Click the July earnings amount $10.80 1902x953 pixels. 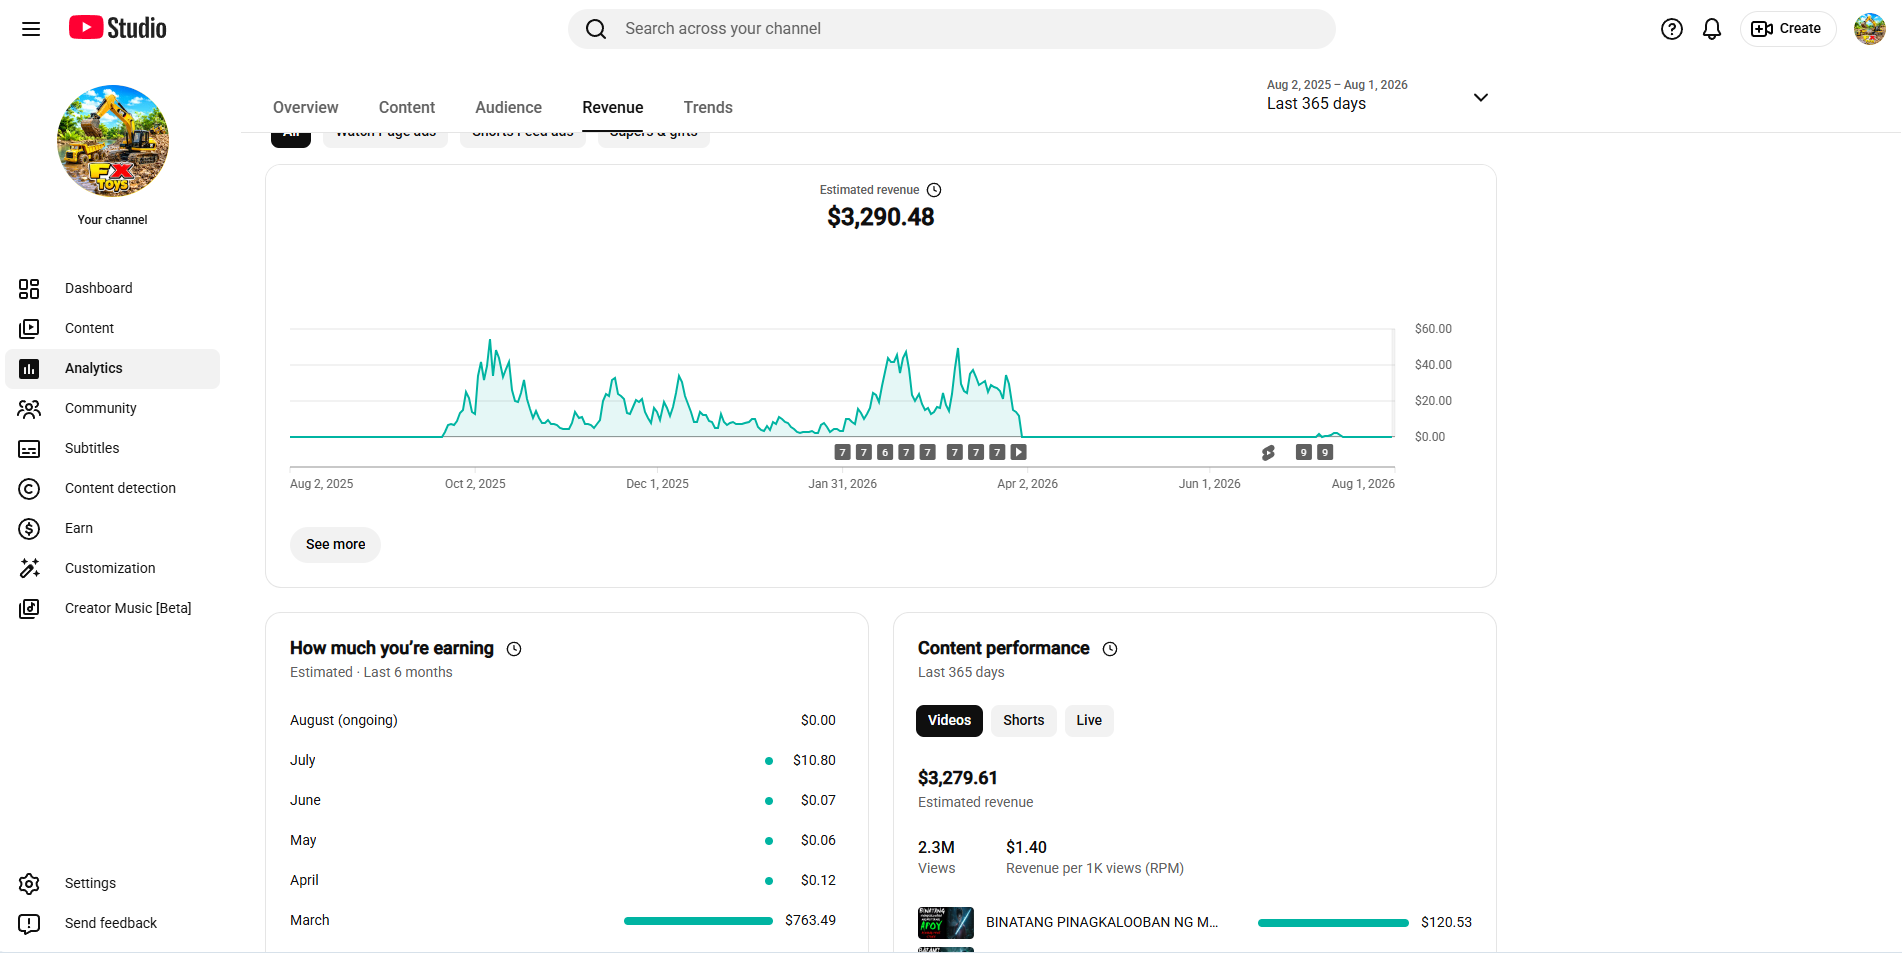point(814,760)
